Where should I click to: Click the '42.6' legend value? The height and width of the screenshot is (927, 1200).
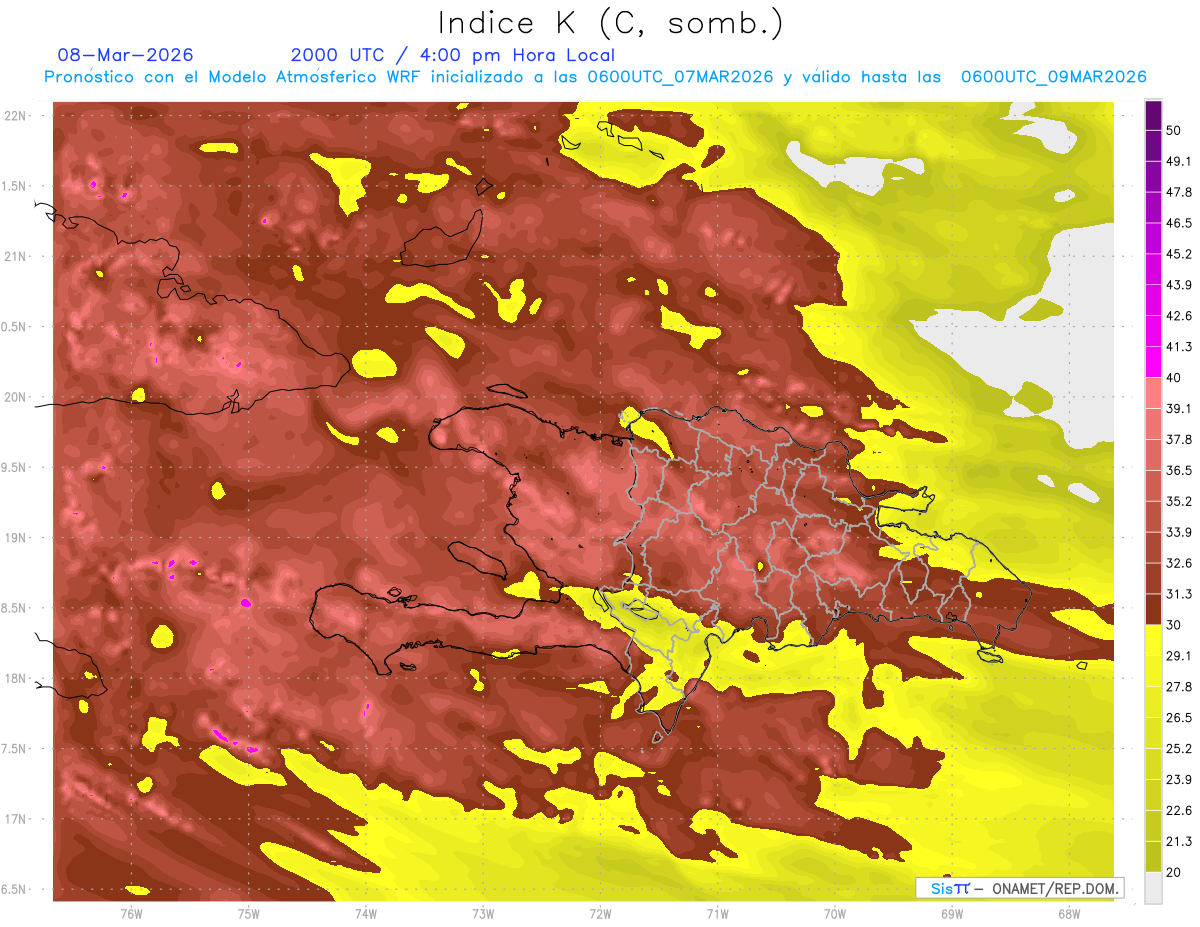(x=1178, y=316)
